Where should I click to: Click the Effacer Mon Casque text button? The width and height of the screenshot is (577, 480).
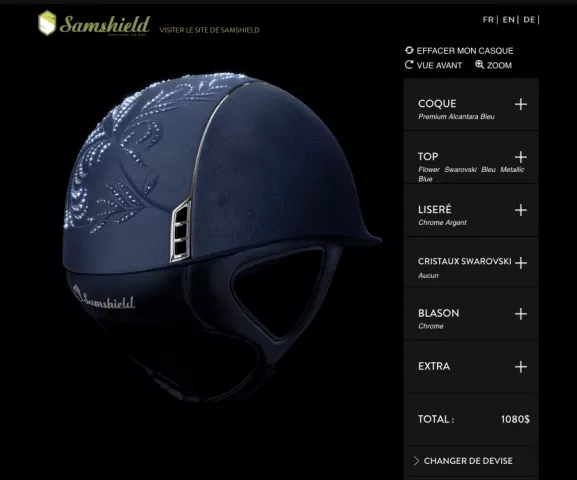465,50
